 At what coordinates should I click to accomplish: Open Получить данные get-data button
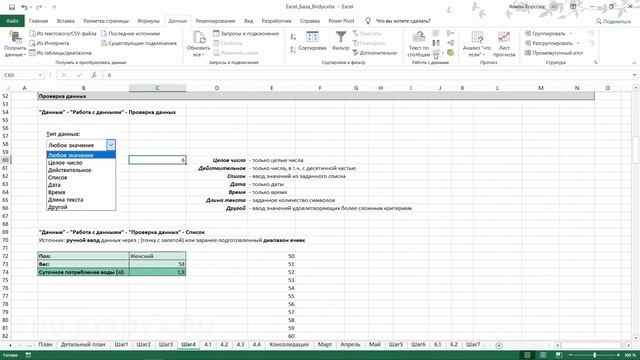click(15, 43)
